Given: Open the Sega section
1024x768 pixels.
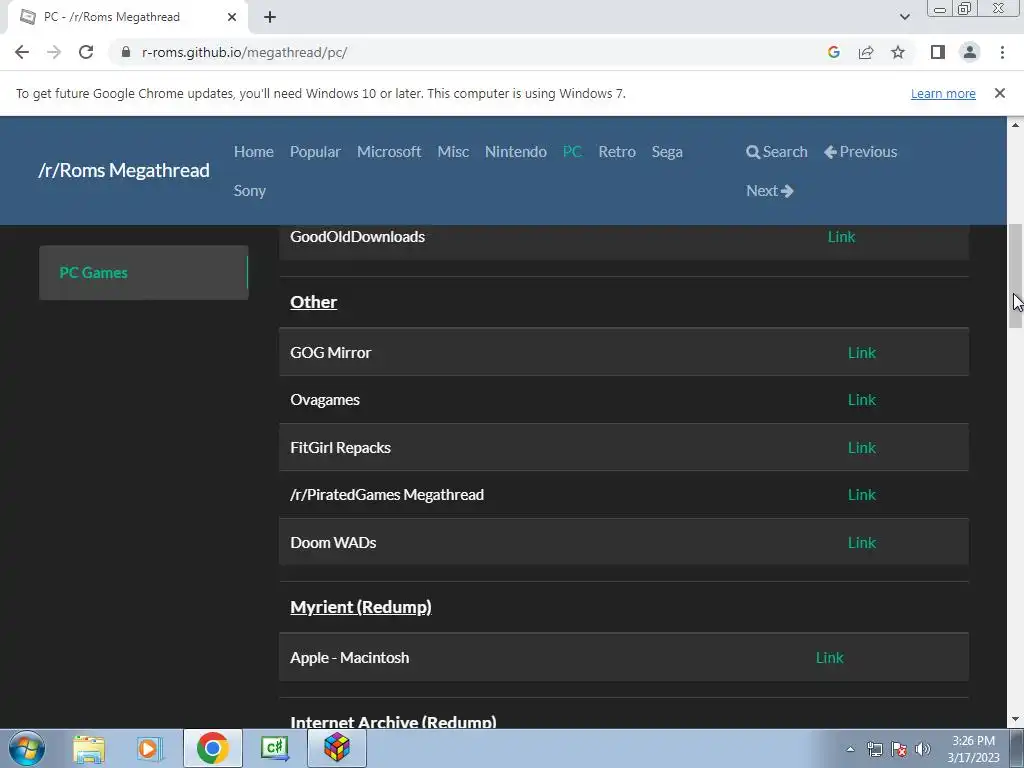Looking at the screenshot, I should point(667,152).
